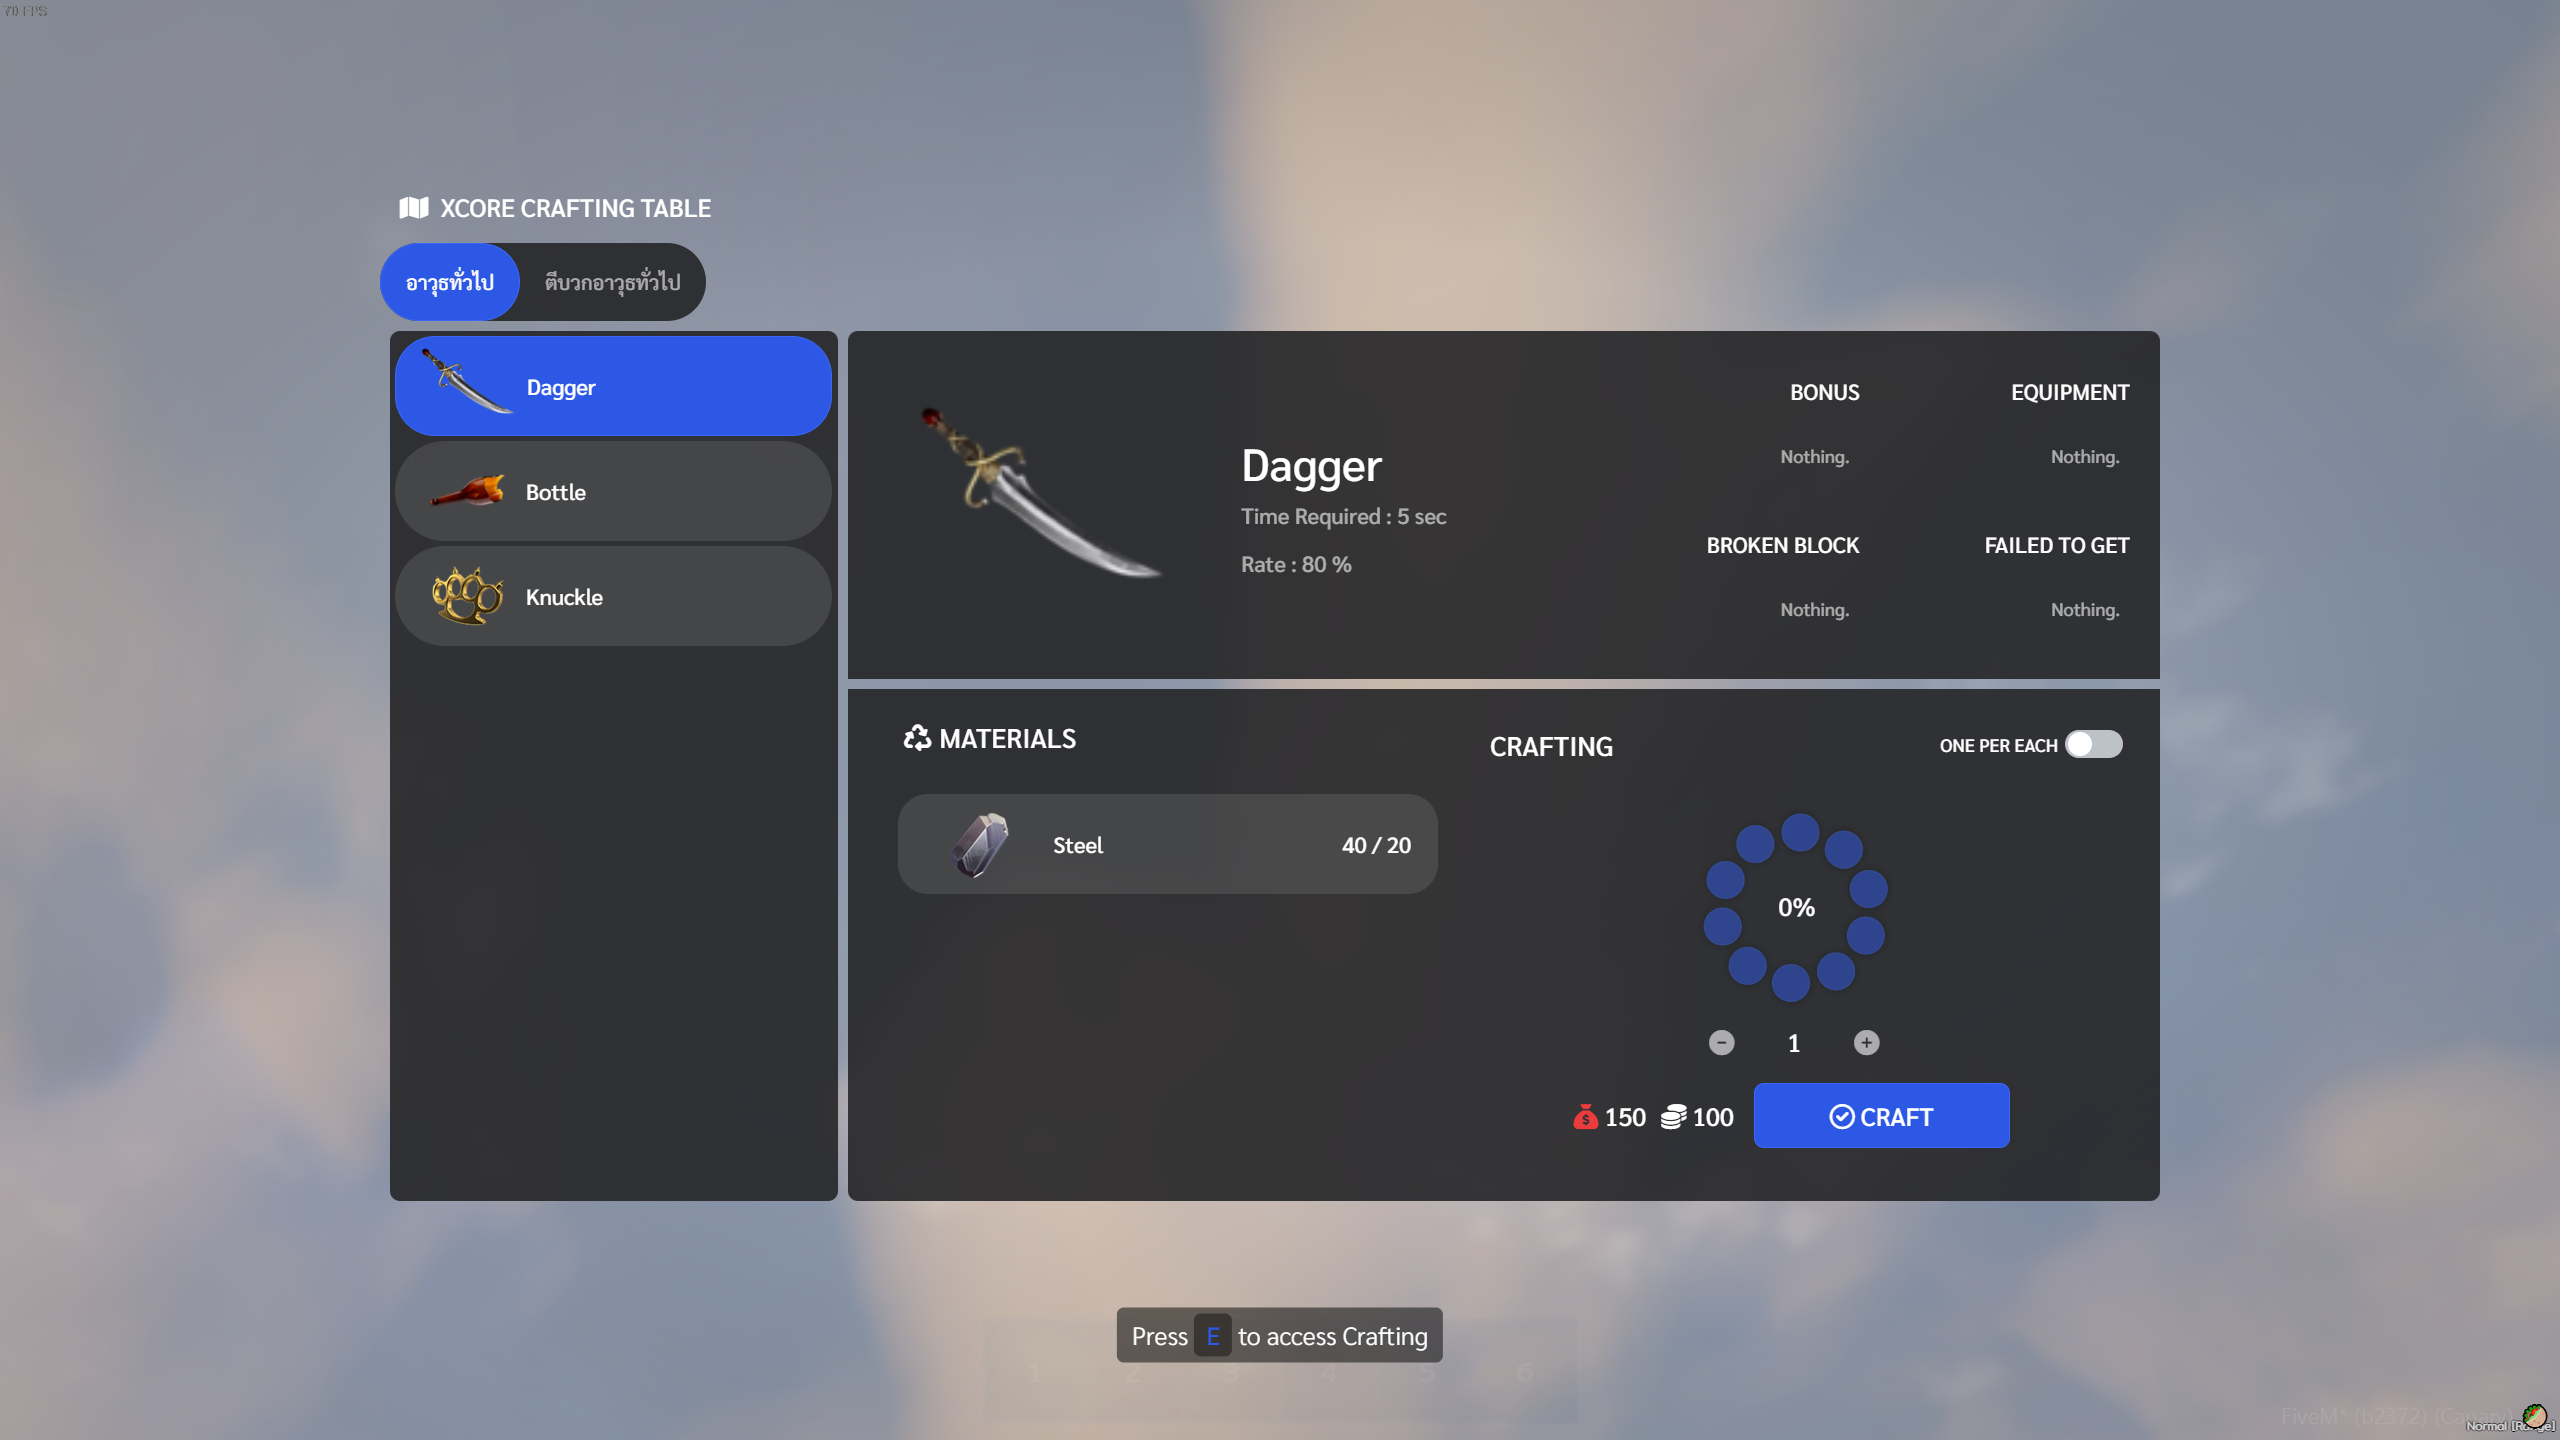Click the Steel 40 / 20 material row
Image resolution: width=2560 pixels, height=1440 pixels.
pos(1167,845)
